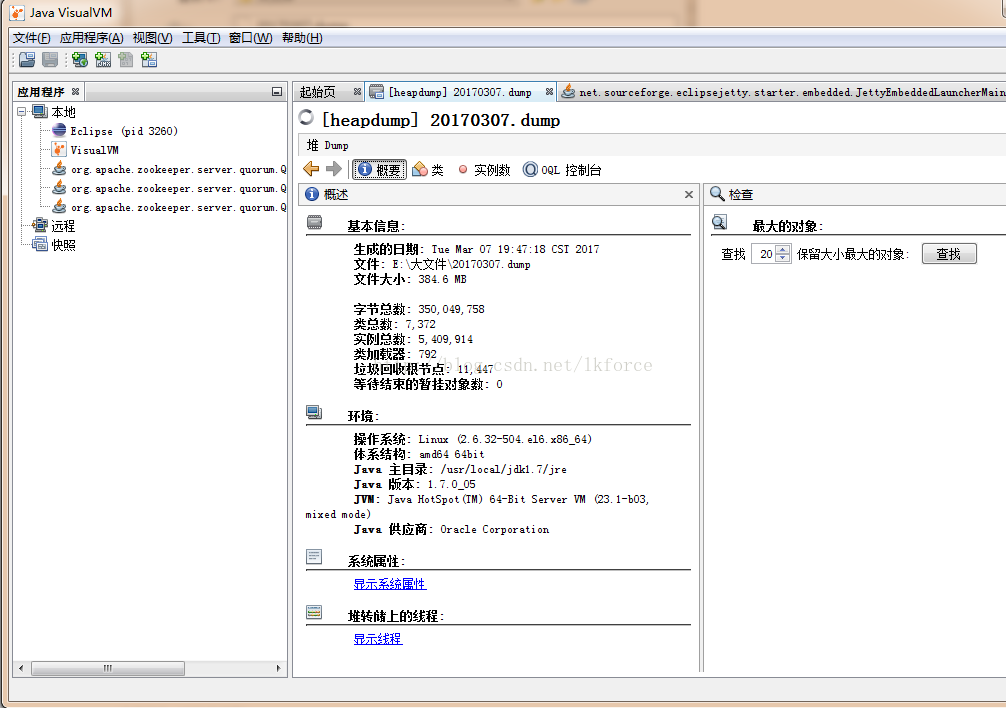Click left arrow of applications scrollbar

21,668
